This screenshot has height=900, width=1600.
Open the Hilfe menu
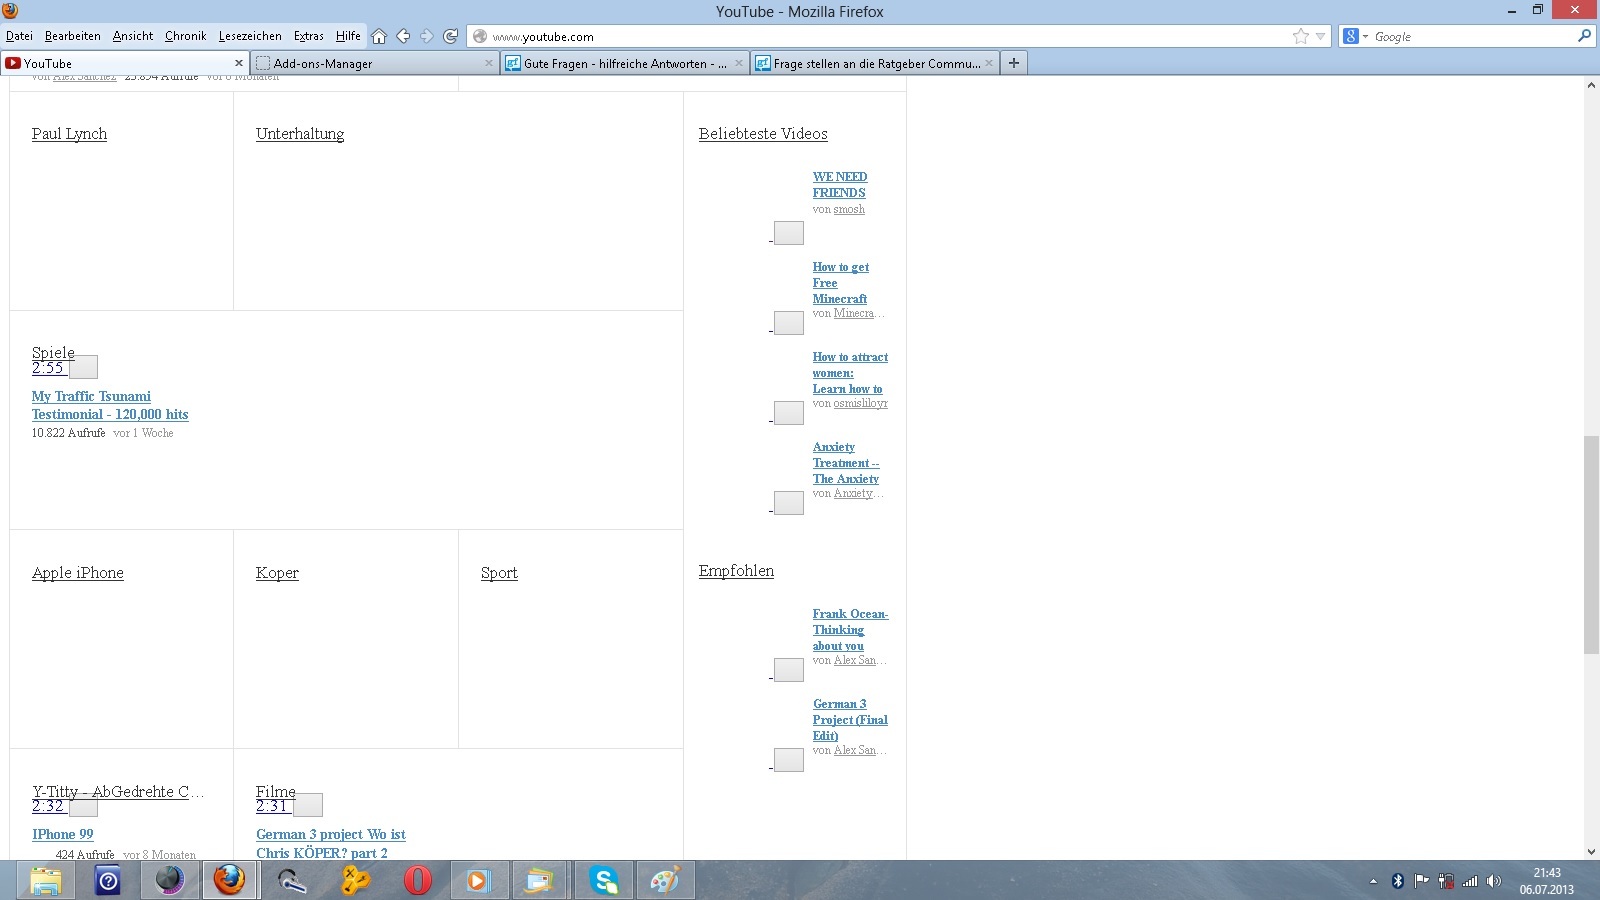click(348, 36)
